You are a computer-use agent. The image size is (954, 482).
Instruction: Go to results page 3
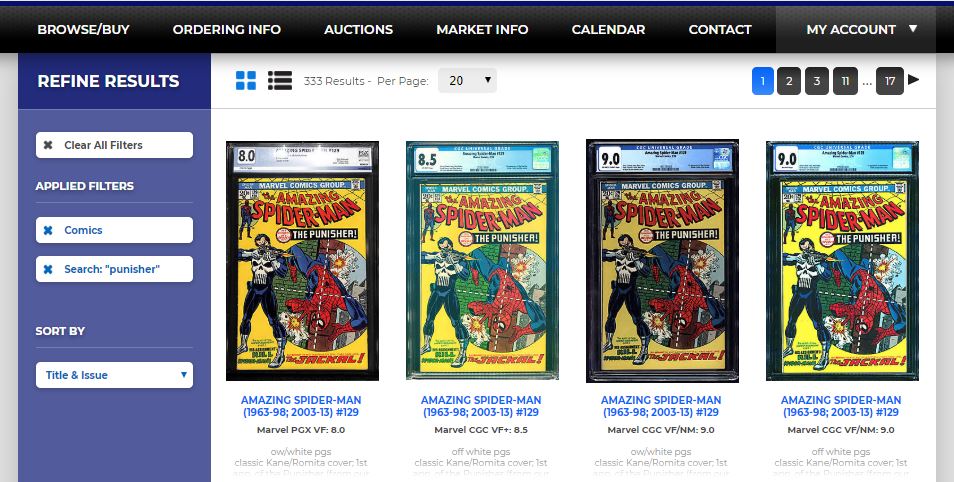tap(817, 81)
